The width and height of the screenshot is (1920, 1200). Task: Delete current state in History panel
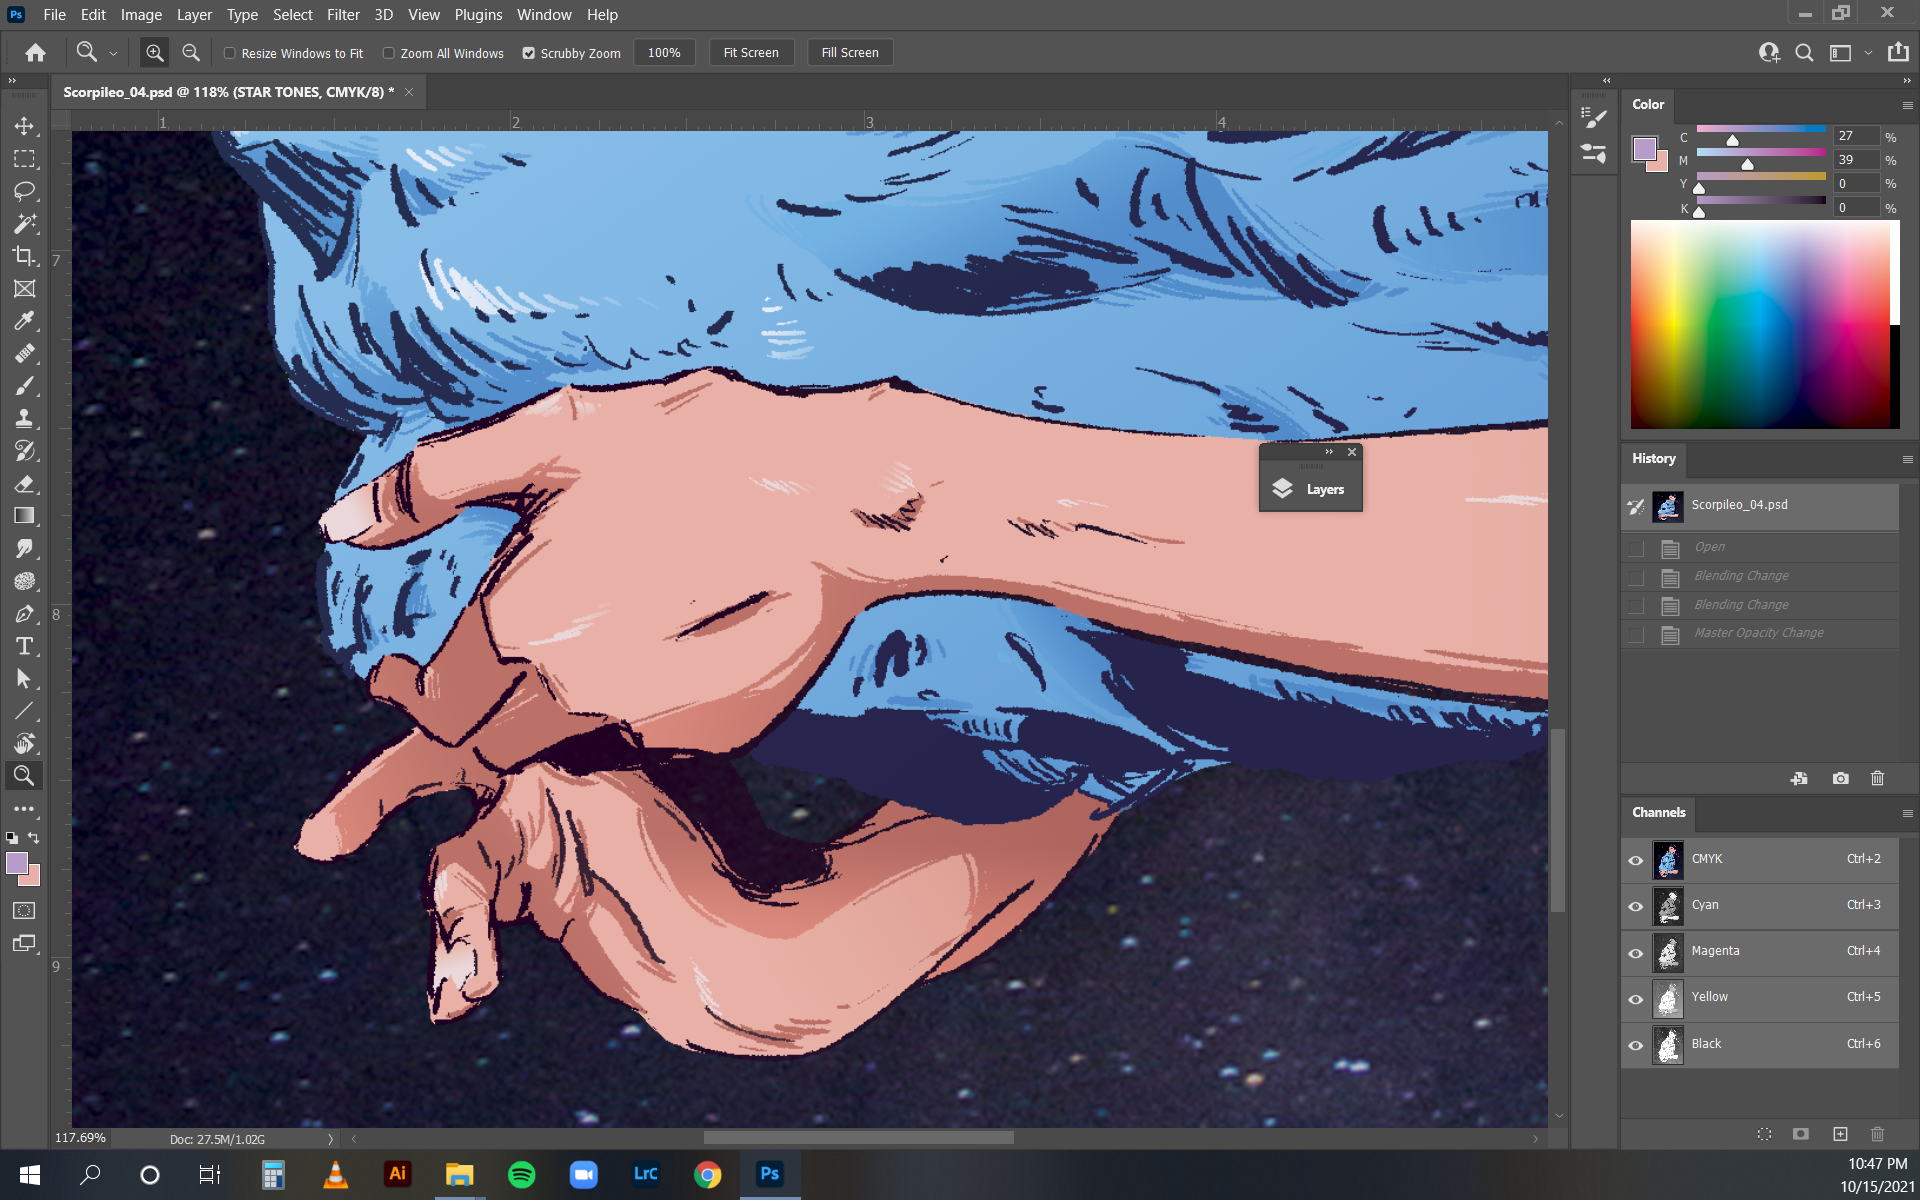[1877, 778]
